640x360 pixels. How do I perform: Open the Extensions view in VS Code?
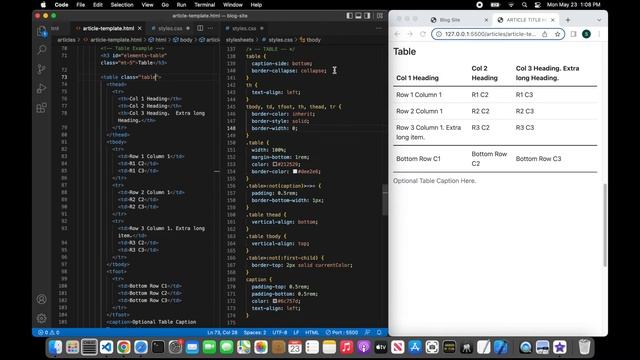pos(42,108)
